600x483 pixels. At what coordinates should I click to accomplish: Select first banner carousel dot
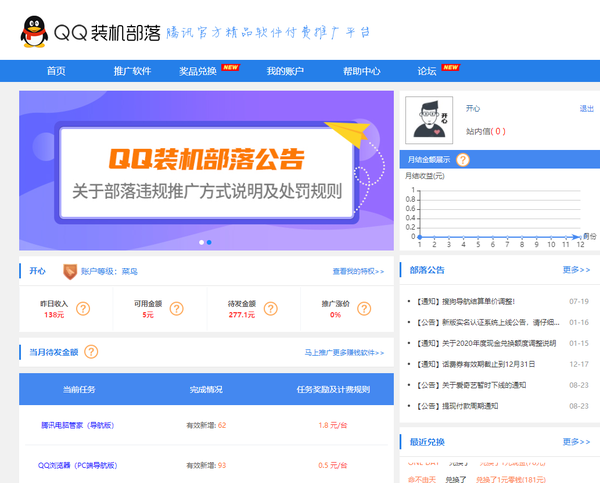[202, 242]
